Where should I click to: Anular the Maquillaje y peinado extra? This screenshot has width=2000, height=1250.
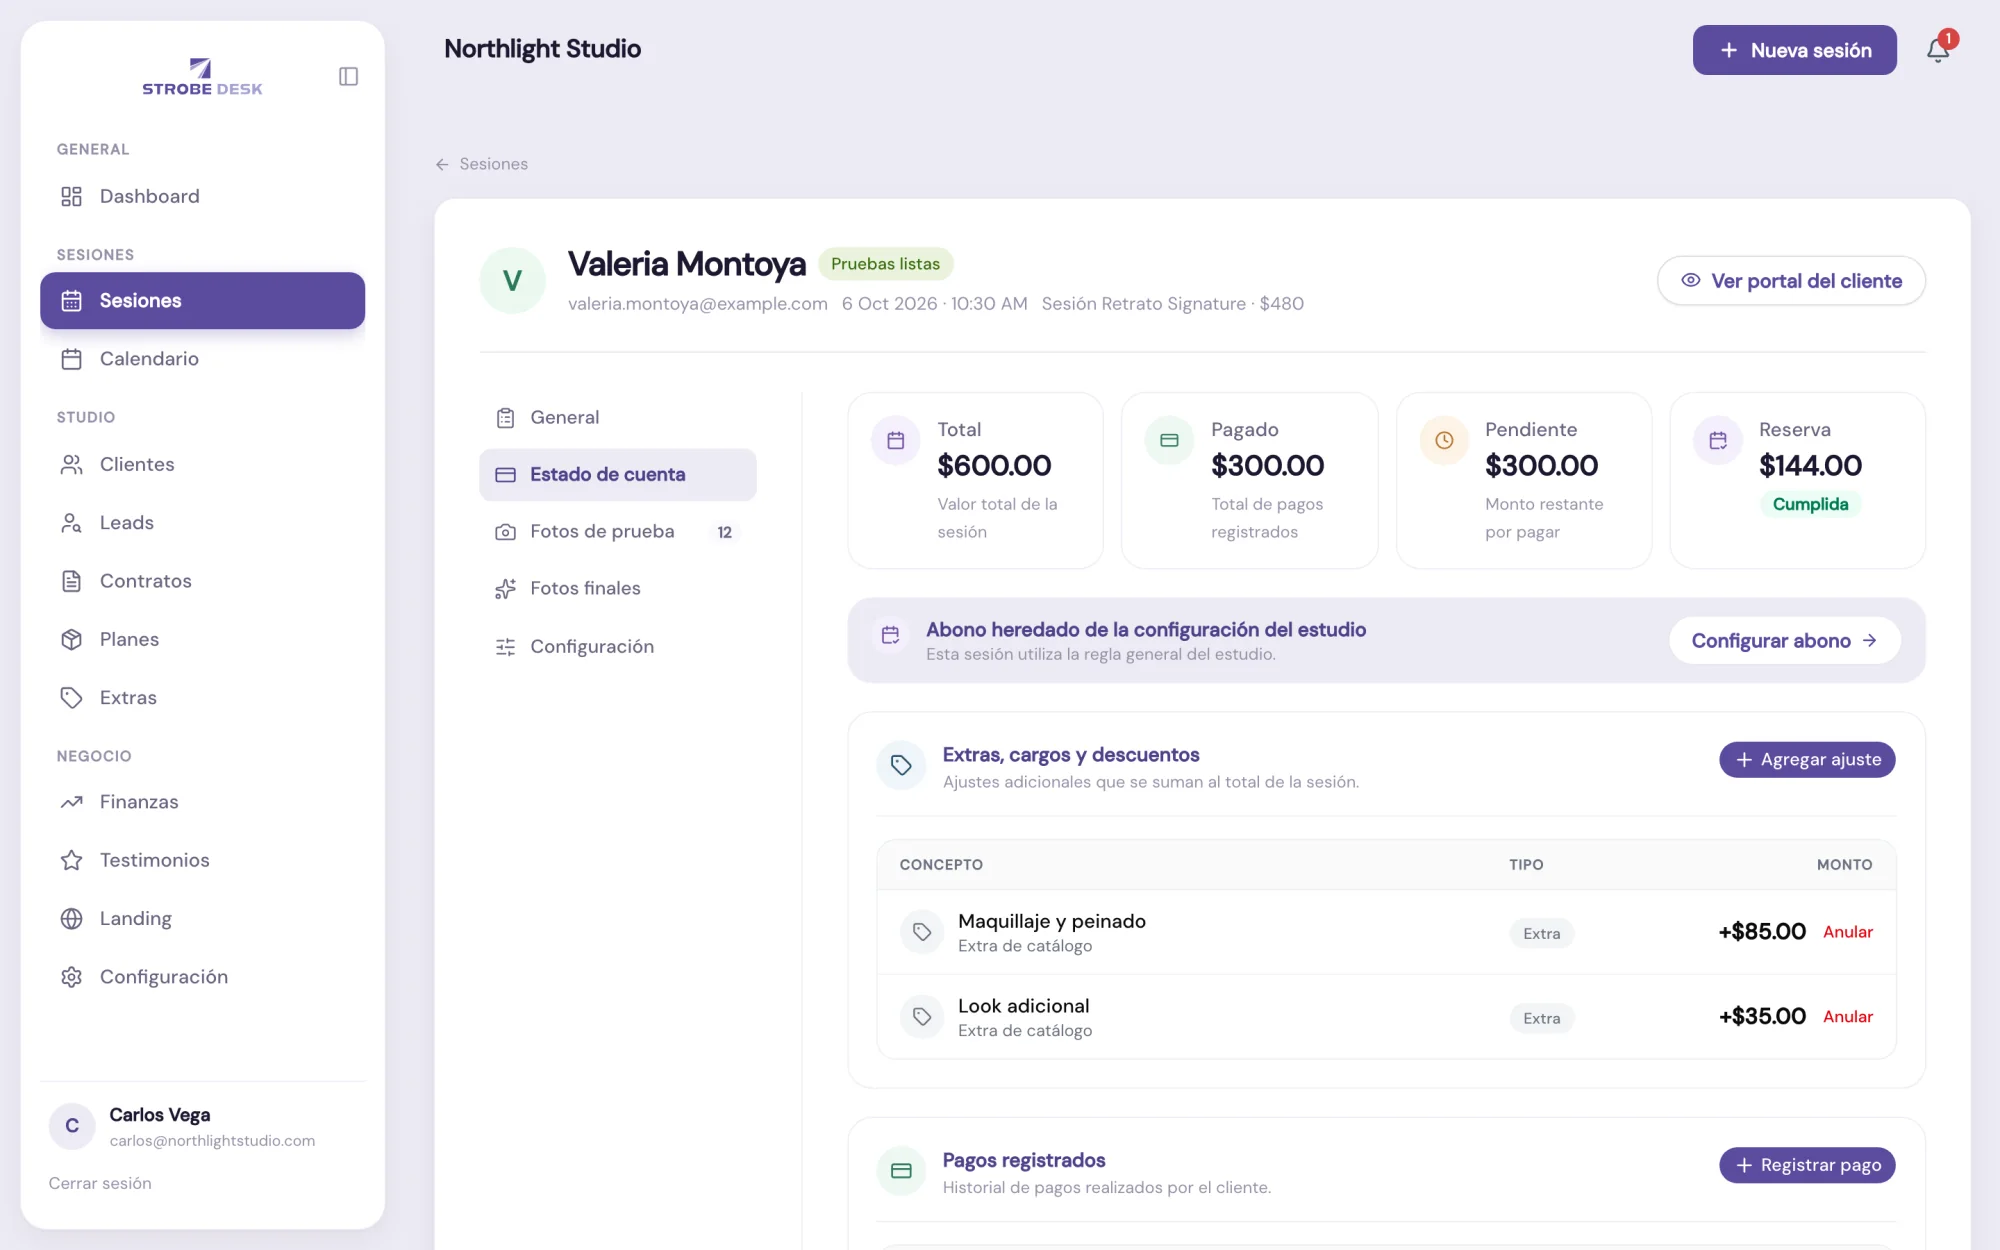(x=1847, y=932)
